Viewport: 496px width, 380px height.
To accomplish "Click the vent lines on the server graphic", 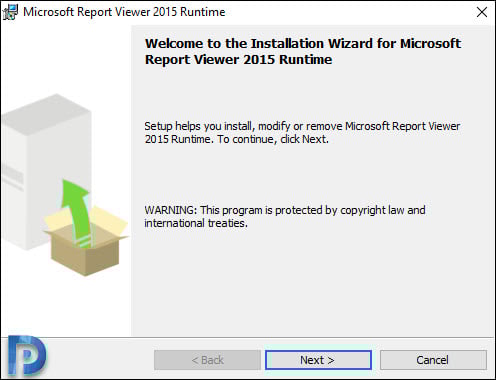I will [13, 177].
